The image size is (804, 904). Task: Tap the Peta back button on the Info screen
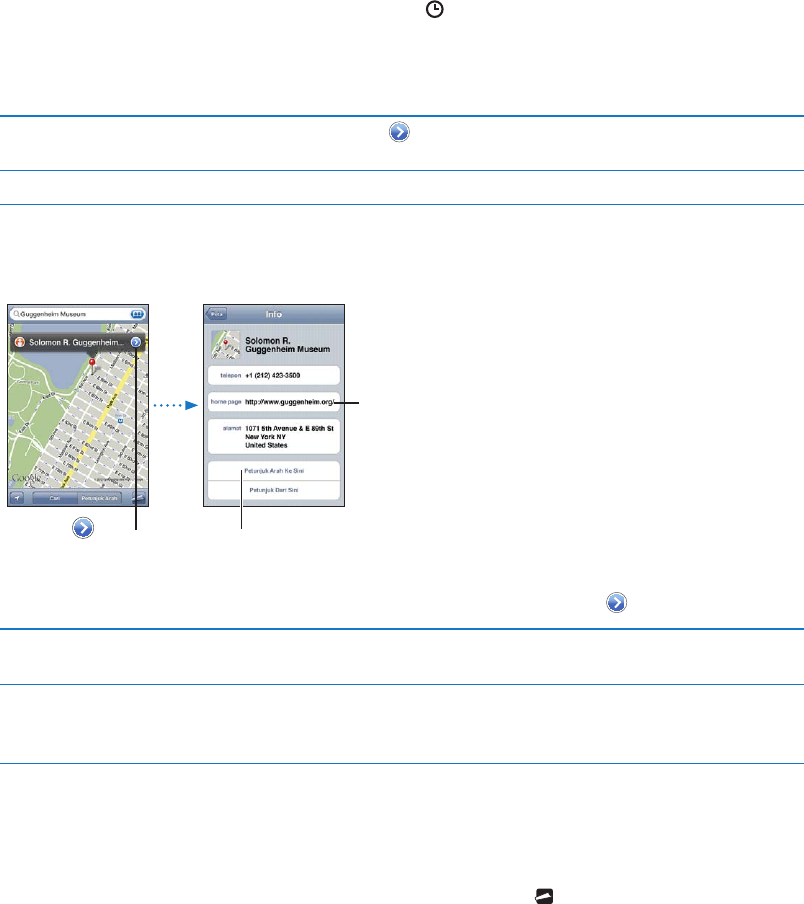coord(216,314)
